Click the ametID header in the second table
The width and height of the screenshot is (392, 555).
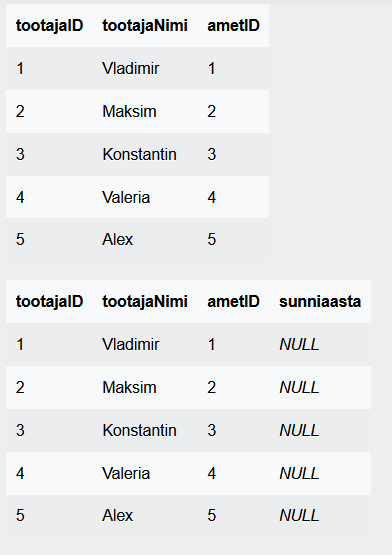[x=233, y=302]
